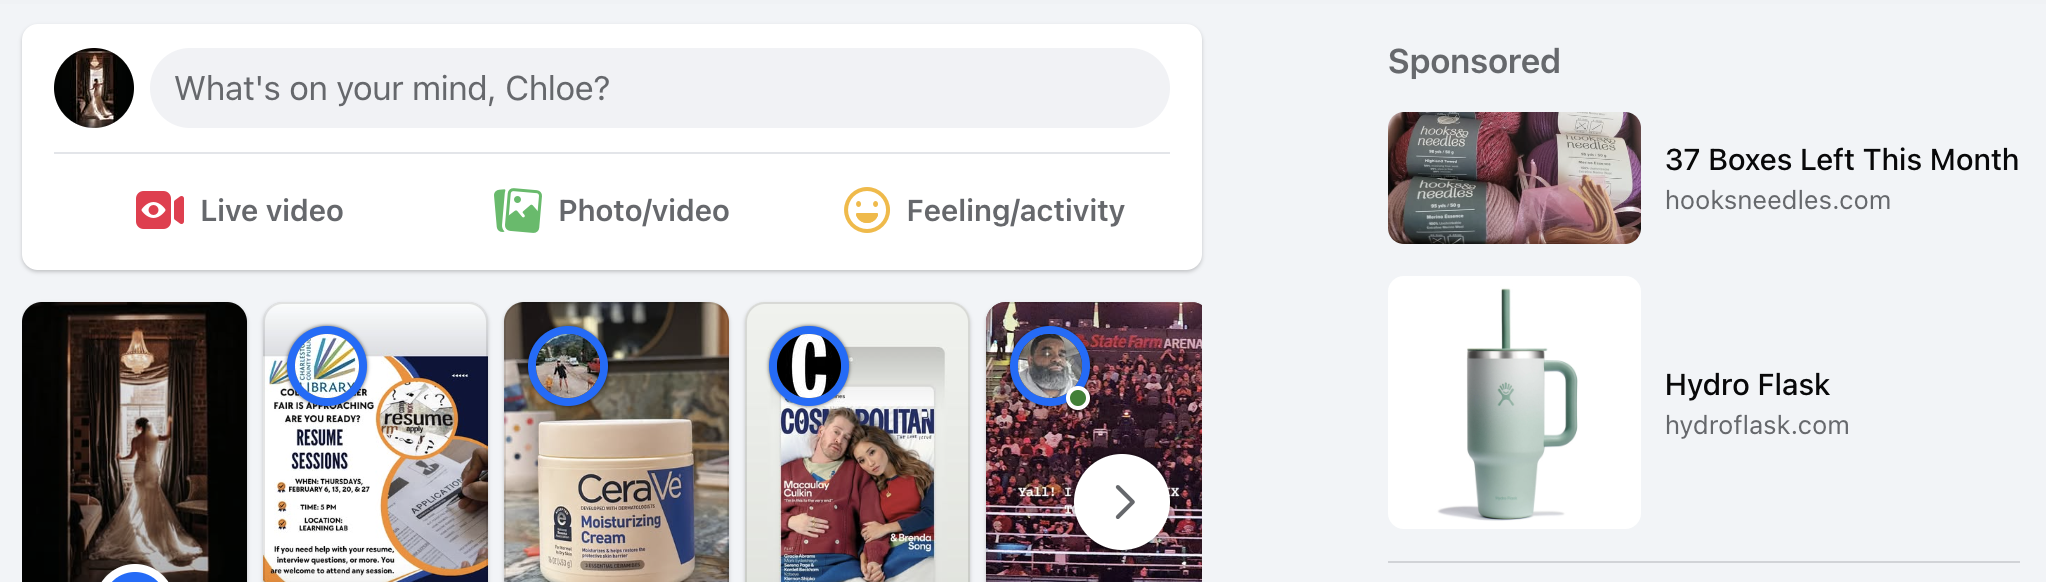
Task: Click the Cosmopolitan "C" story avatar
Action: 809,365
